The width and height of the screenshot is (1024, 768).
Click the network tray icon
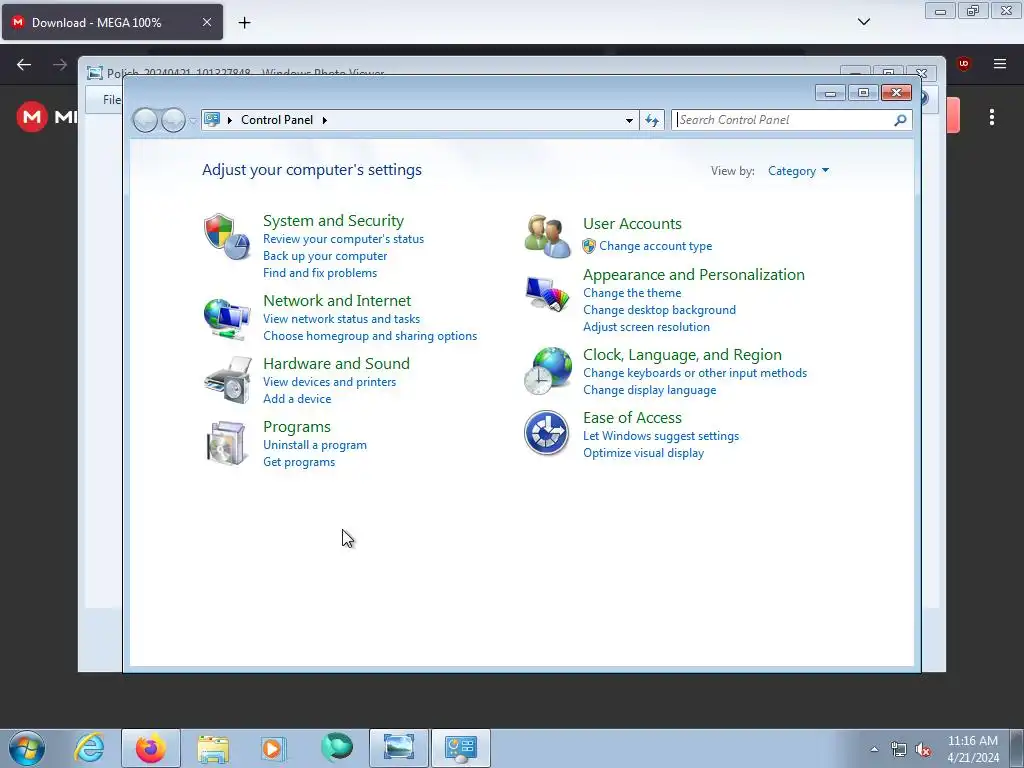pos(899,750)
